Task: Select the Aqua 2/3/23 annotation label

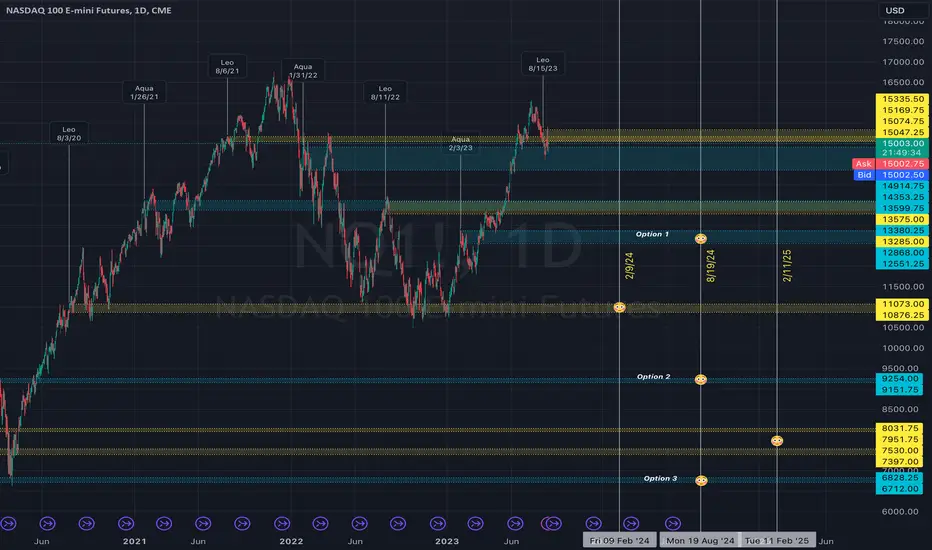Action: [461, 143]
